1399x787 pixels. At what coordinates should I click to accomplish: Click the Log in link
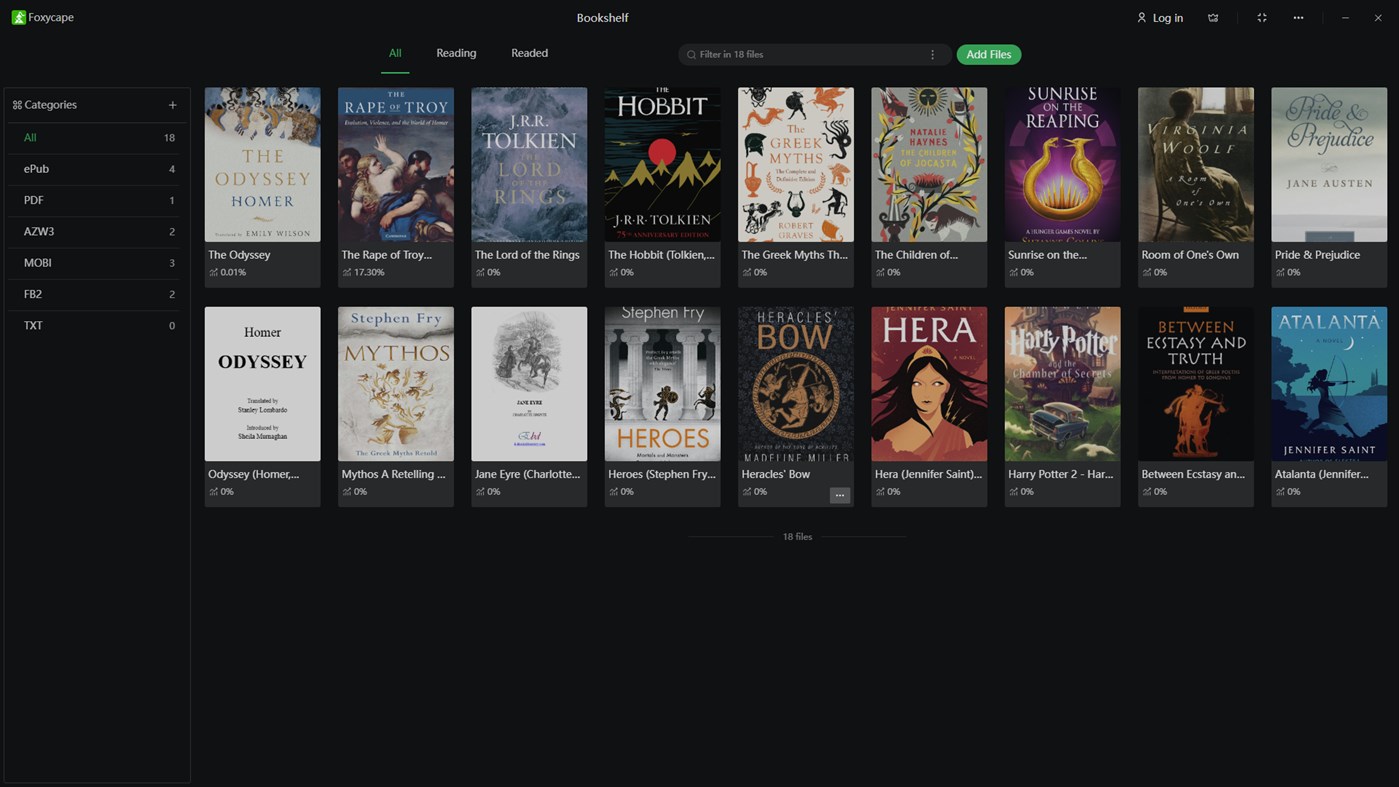click(x=1167, y=18)
